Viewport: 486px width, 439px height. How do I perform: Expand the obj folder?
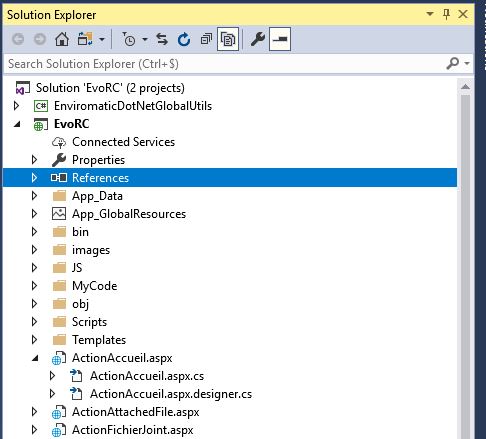34,304
